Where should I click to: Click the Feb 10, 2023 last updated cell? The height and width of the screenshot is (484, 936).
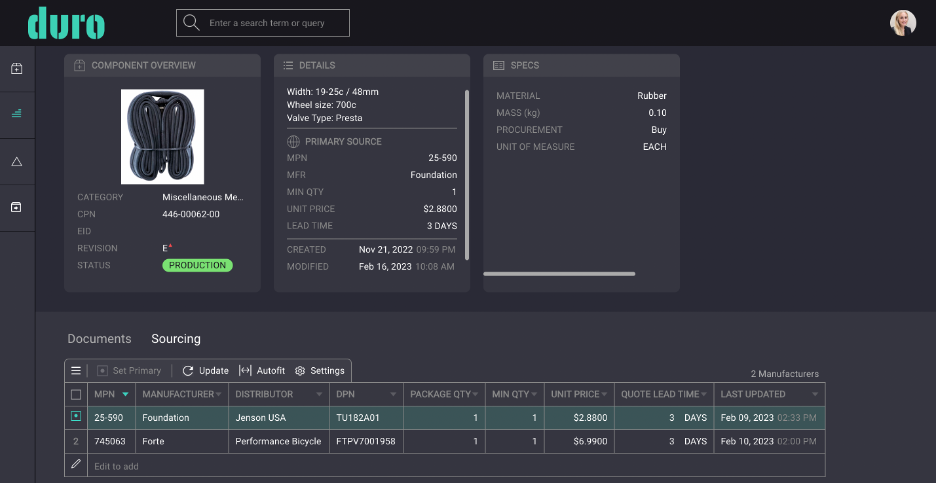(x=769, y=442)
